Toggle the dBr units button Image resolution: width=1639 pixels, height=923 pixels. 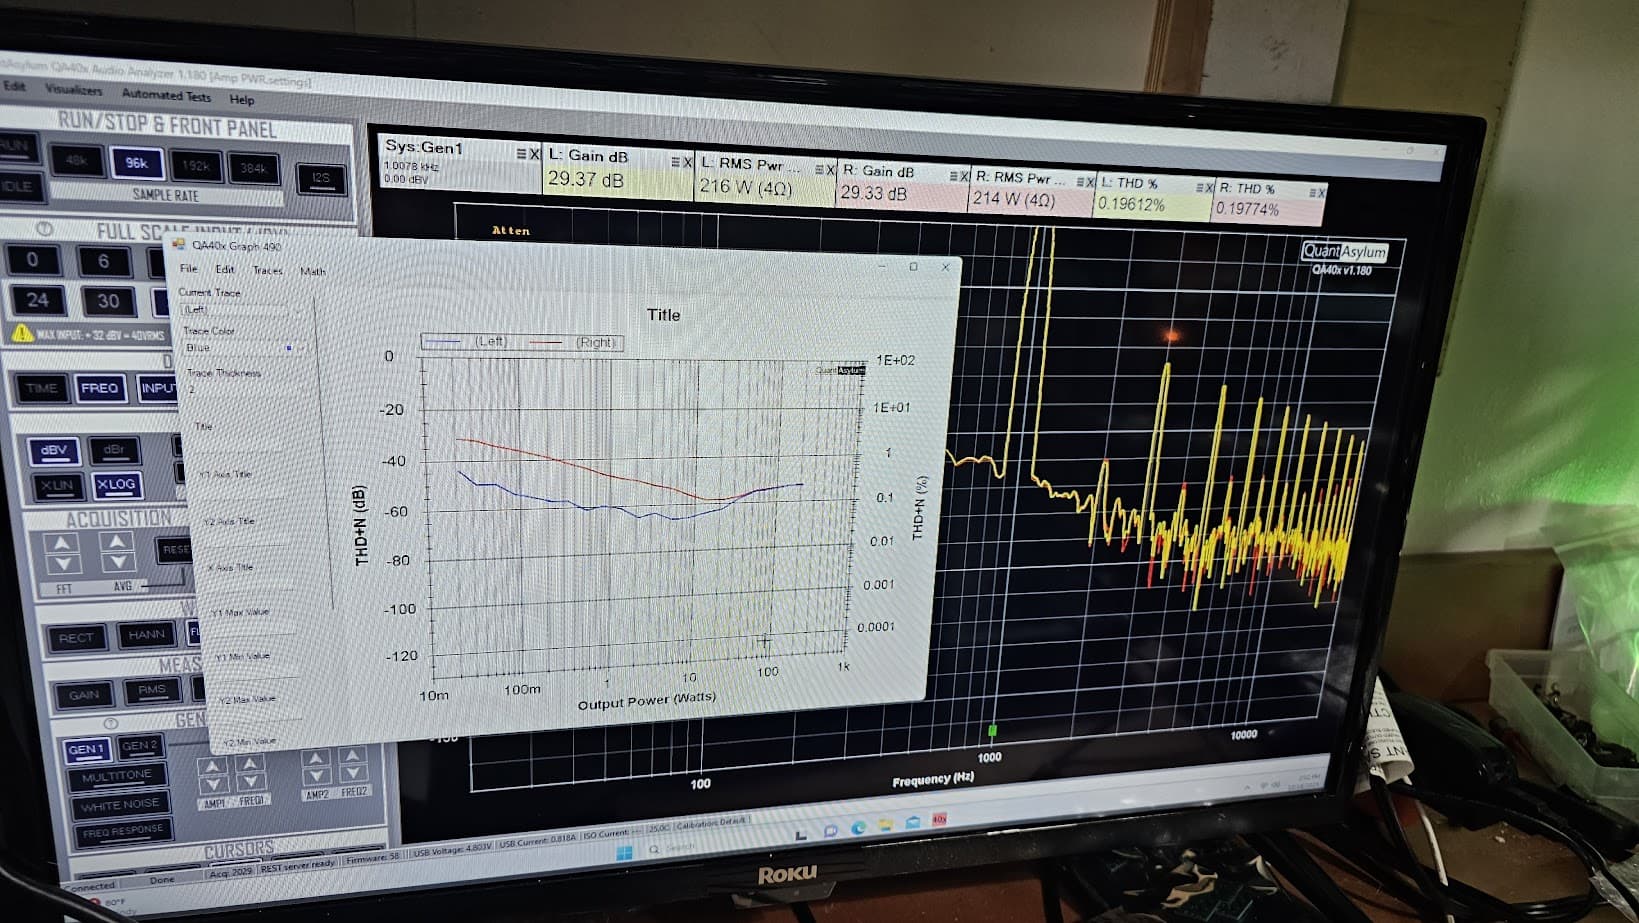[114, 450]
